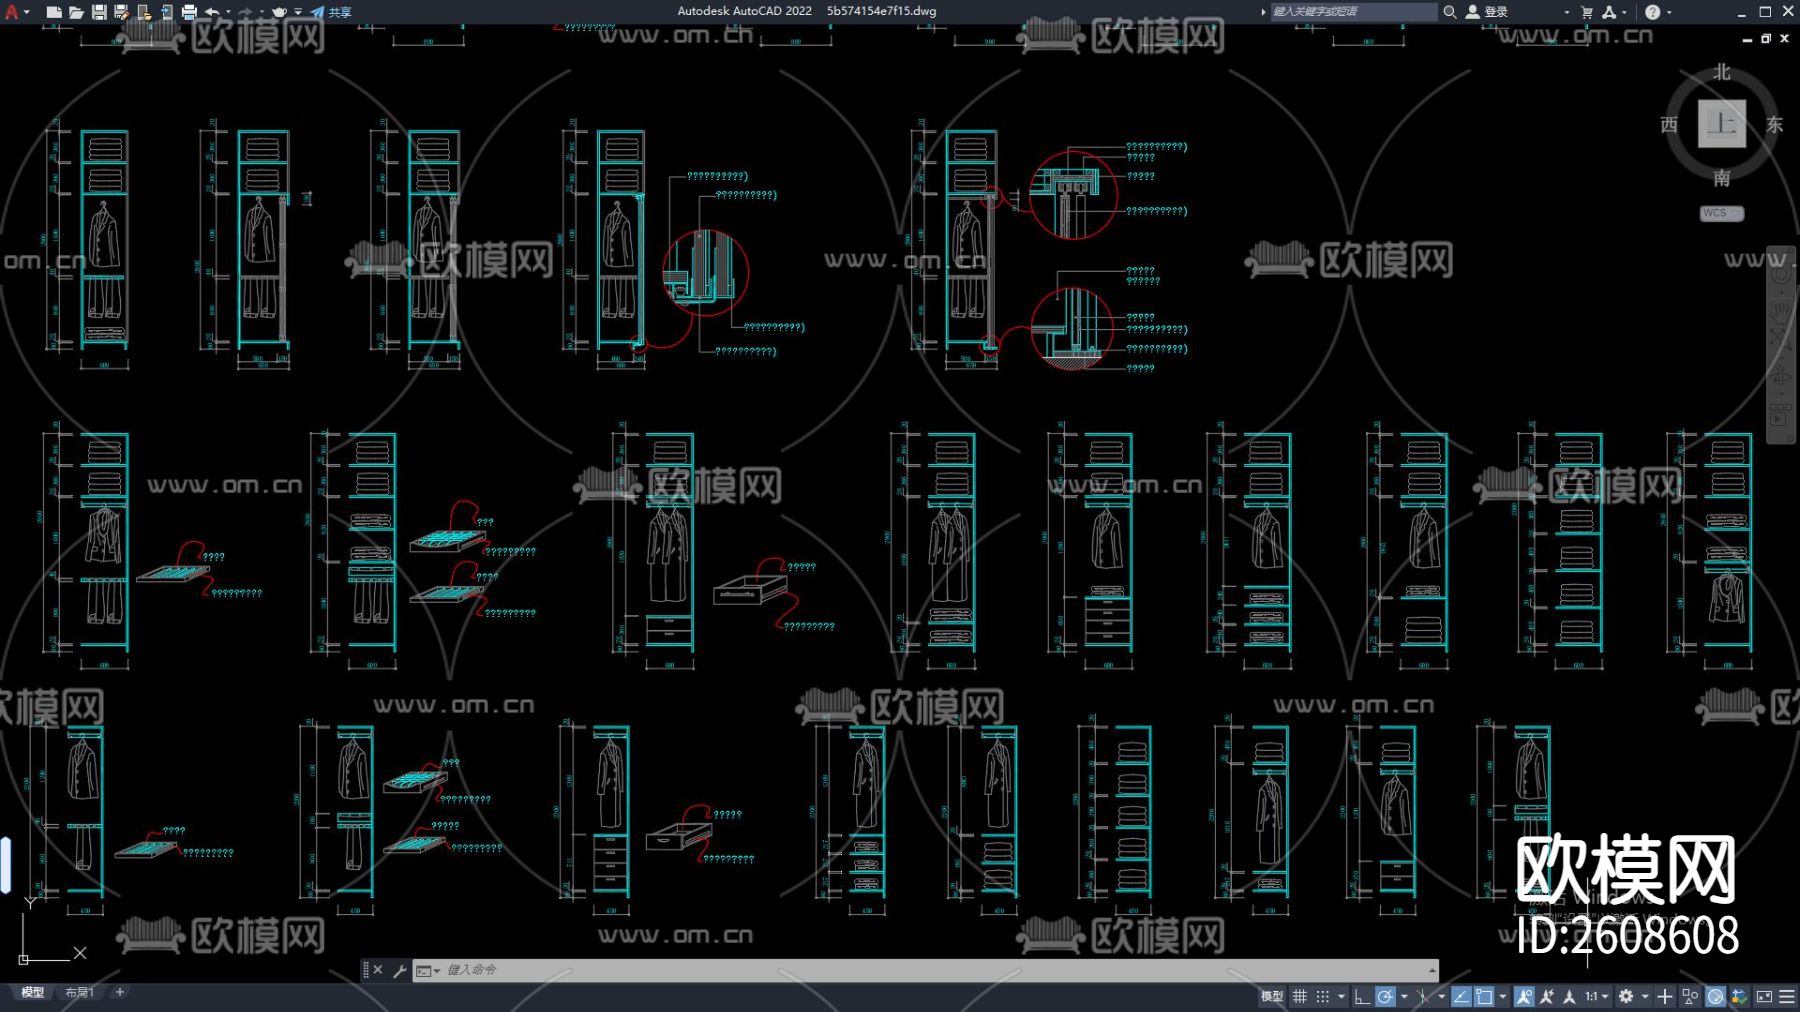Toggle the drawing grid display

pos(1300,996)
